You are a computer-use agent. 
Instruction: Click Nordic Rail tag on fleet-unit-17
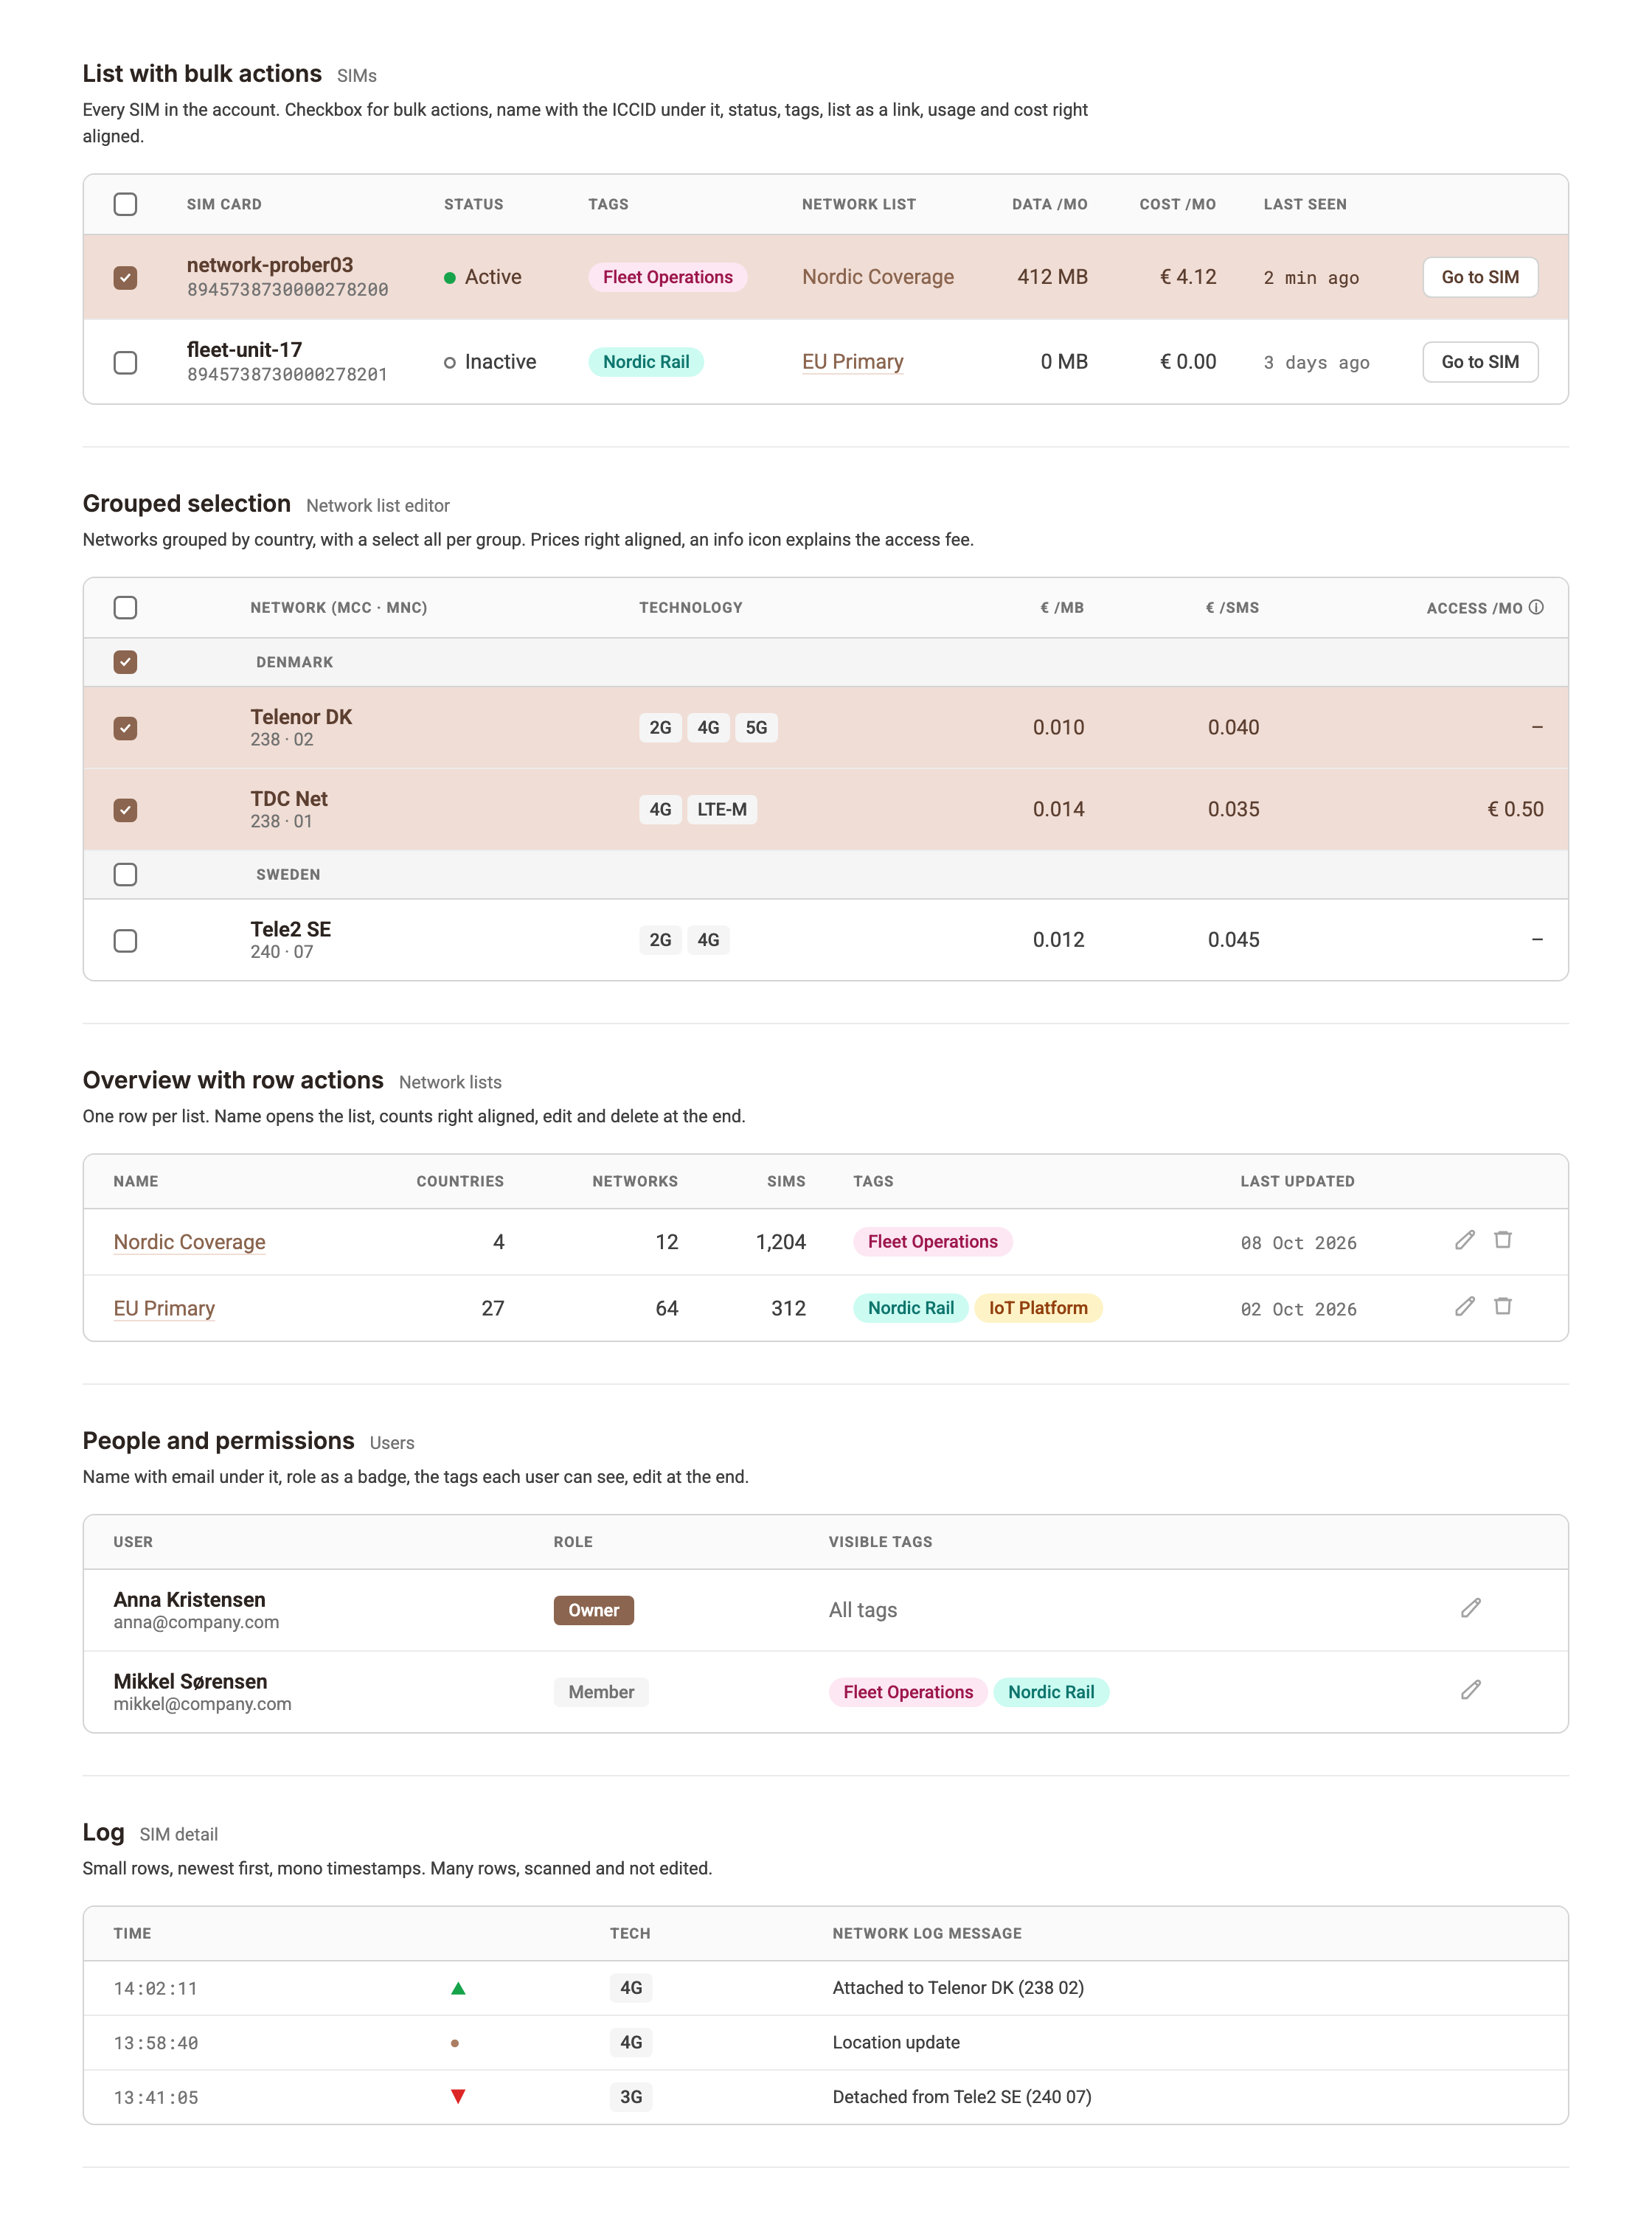tap(646, 362)
